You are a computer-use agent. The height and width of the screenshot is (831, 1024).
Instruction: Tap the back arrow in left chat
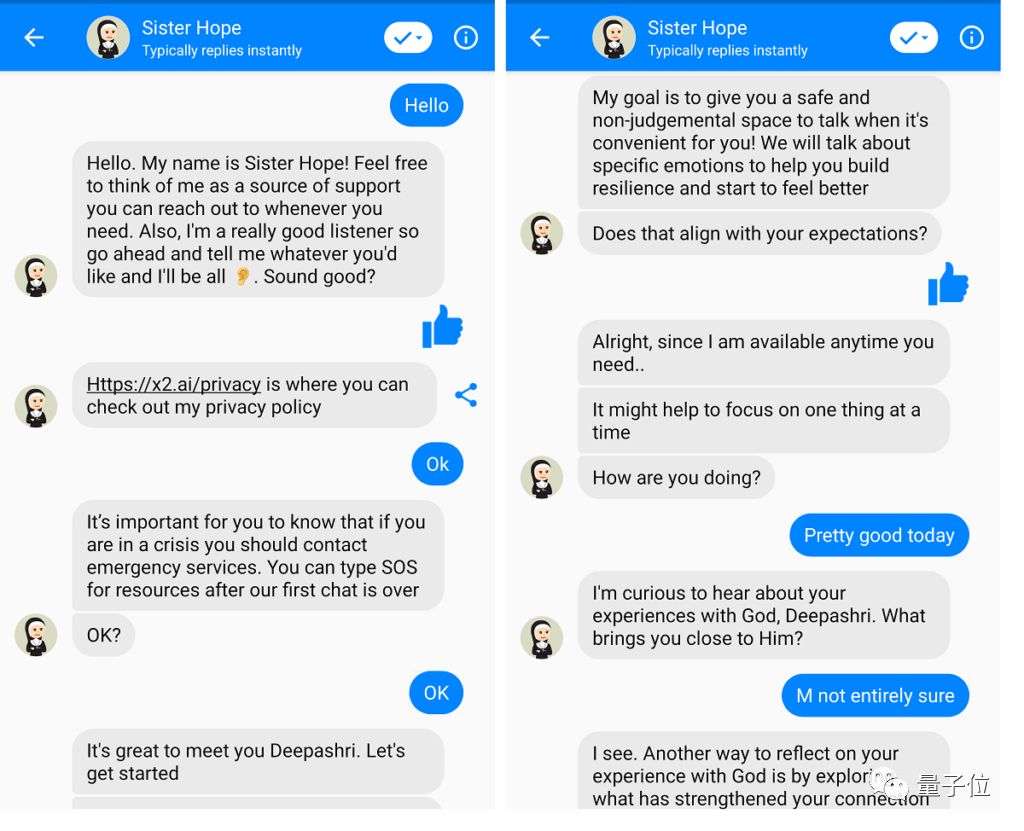coord(34,38)
